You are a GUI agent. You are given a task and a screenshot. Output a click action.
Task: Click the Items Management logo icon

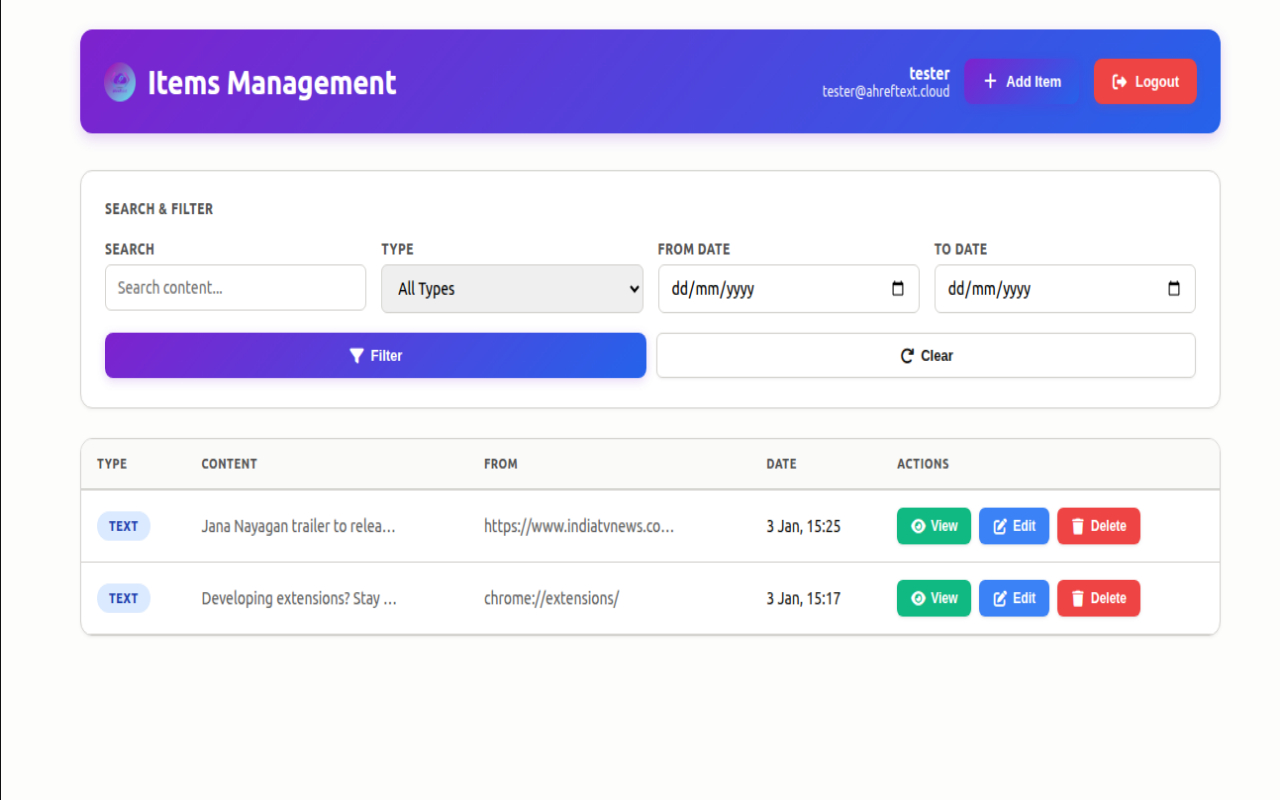tap(120, 82)
